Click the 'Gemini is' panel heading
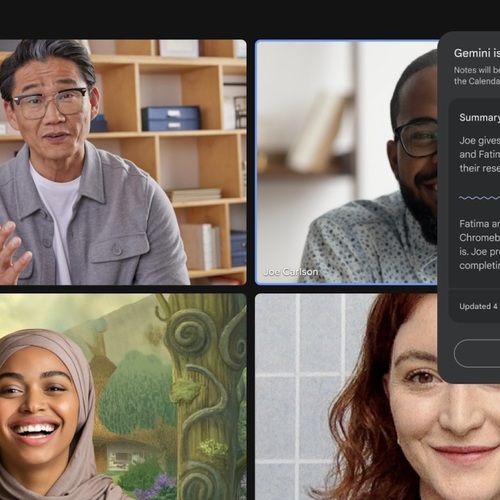The image size is (500, 500). pyautogui.click(x=477, y=53)
